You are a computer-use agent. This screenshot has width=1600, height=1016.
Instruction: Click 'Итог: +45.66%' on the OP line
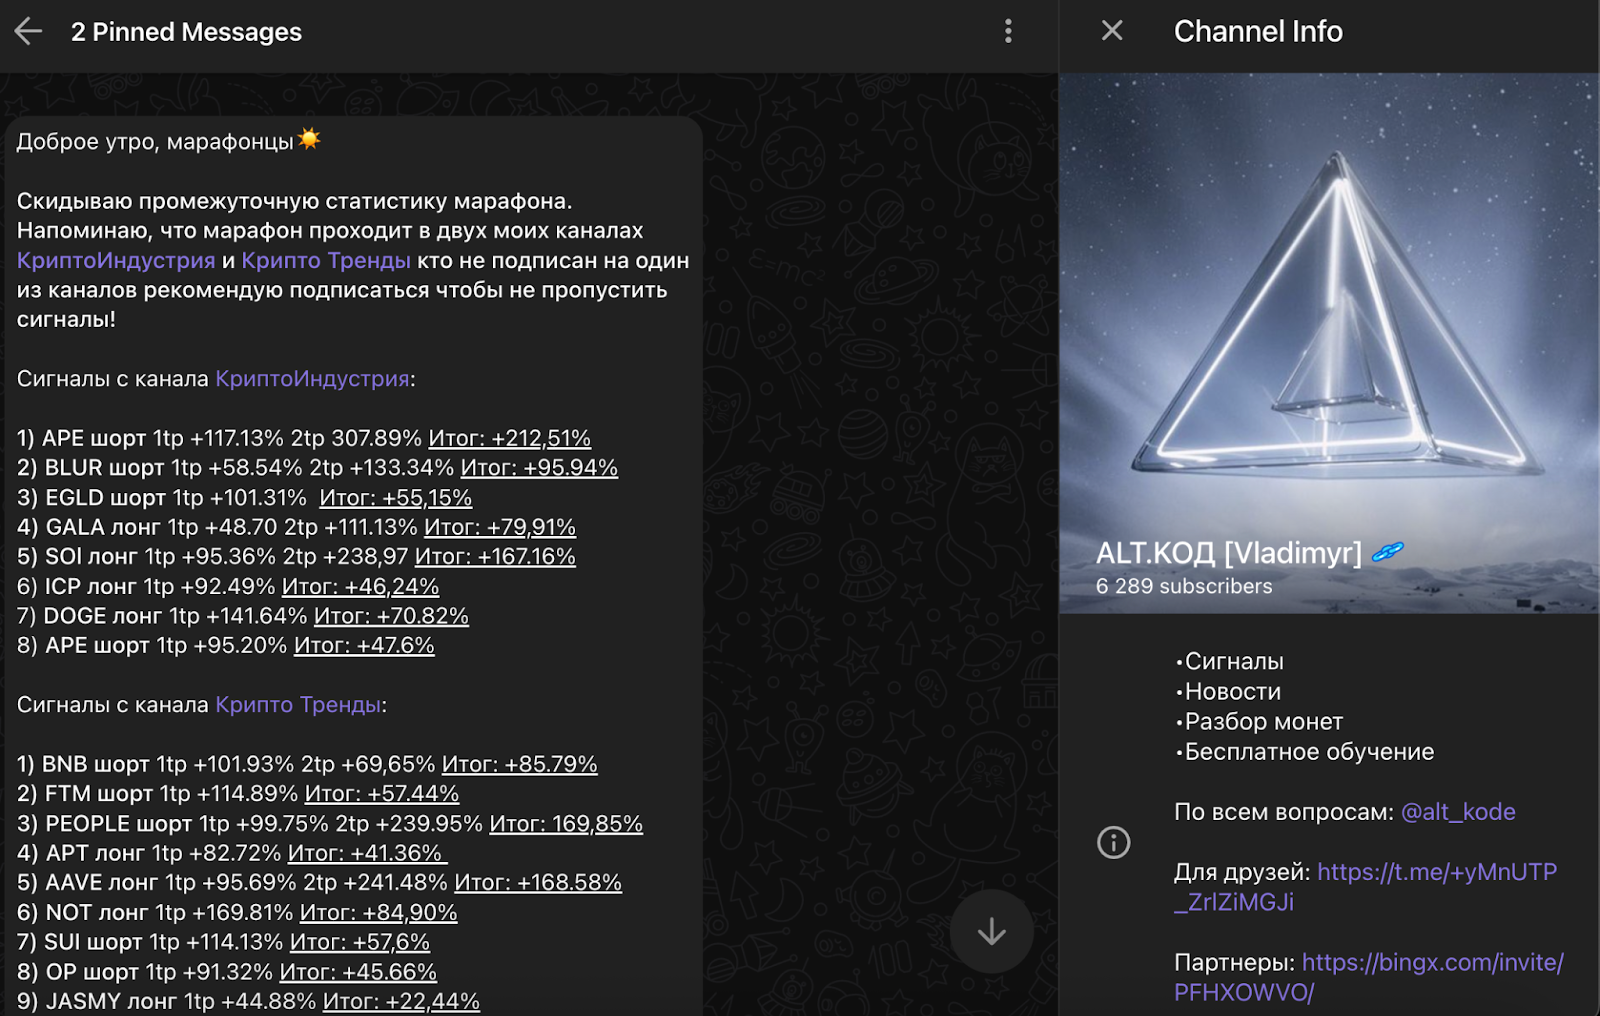358,972
